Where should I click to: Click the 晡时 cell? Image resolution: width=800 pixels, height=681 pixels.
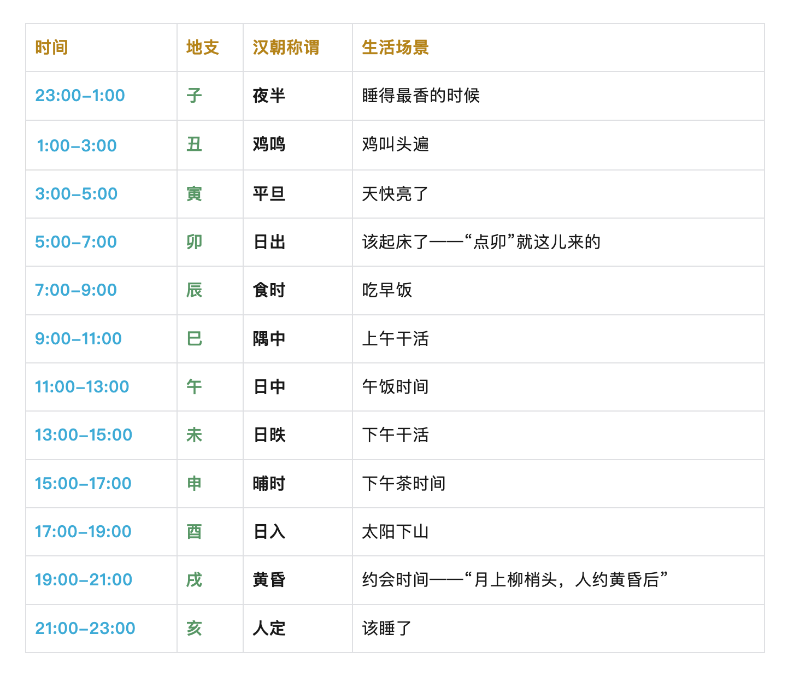269,484
